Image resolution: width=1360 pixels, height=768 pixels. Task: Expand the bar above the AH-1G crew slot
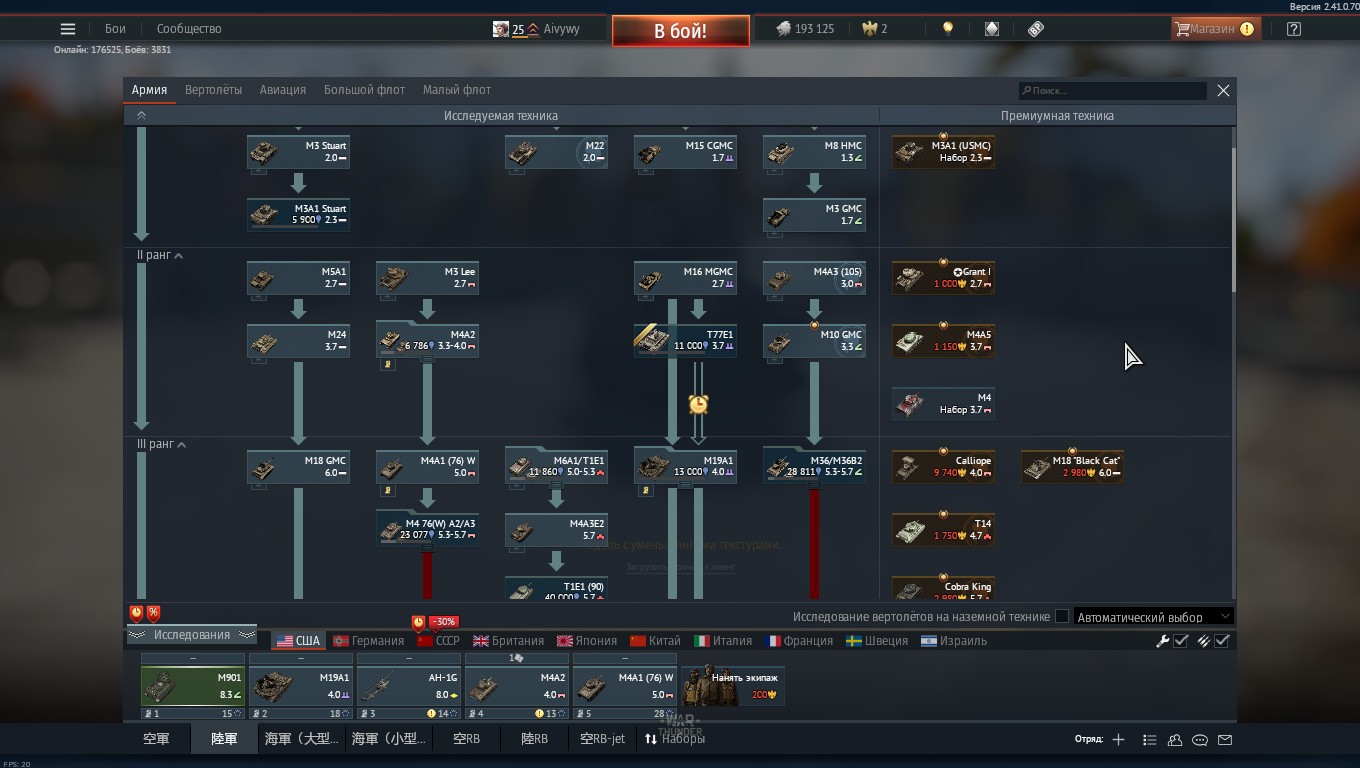(x=409, y=659)
